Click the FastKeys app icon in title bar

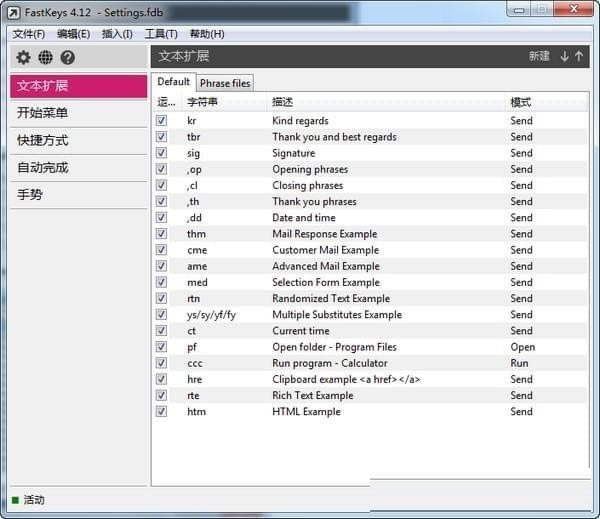[14, 13]
